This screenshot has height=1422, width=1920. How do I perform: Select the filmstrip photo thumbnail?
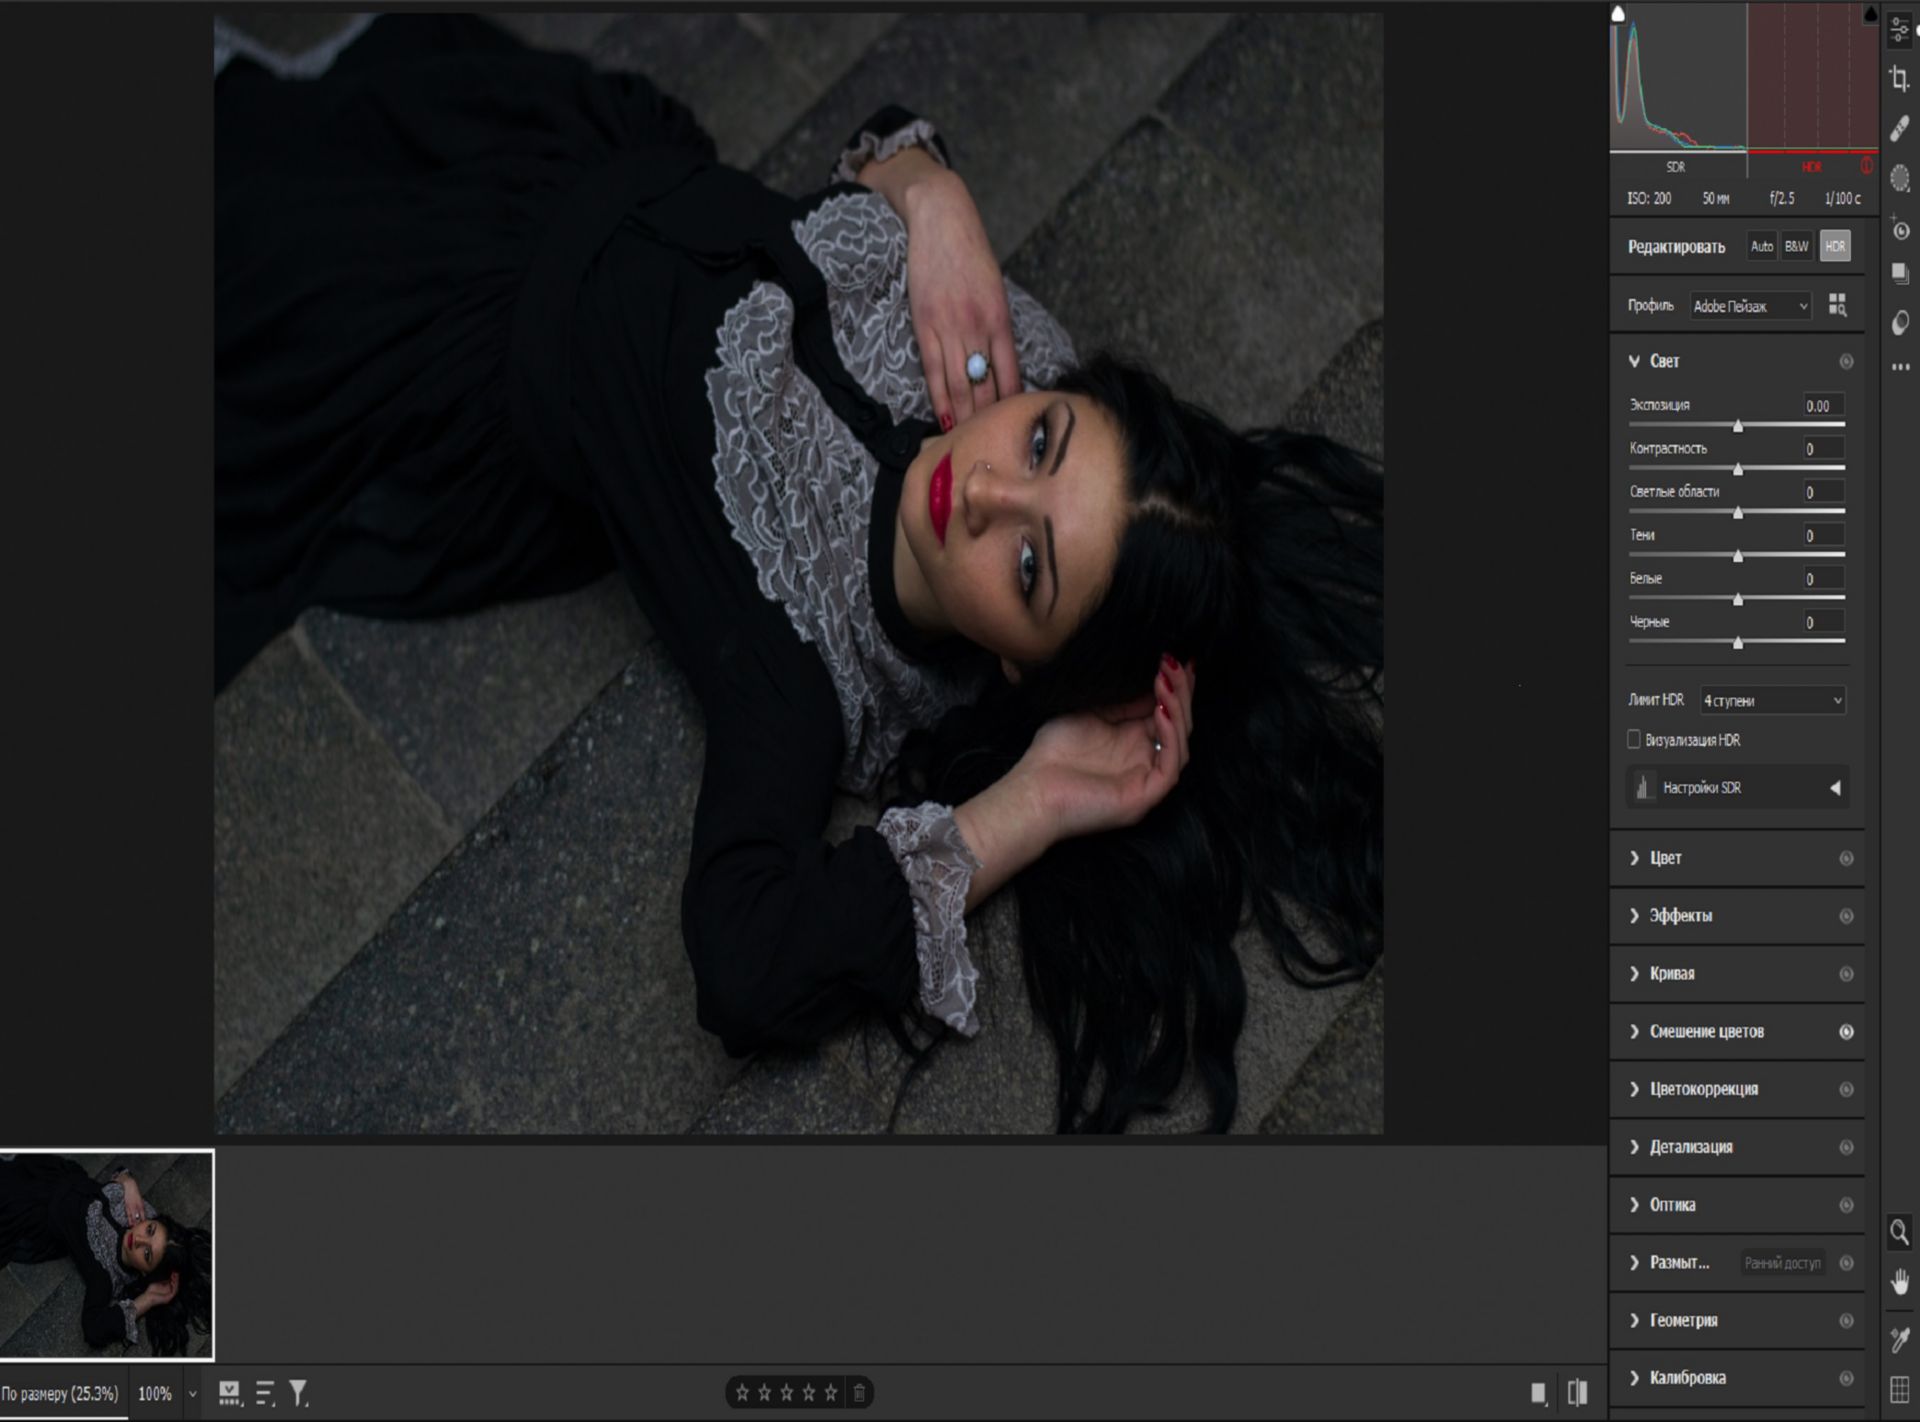pos(106,1255)
